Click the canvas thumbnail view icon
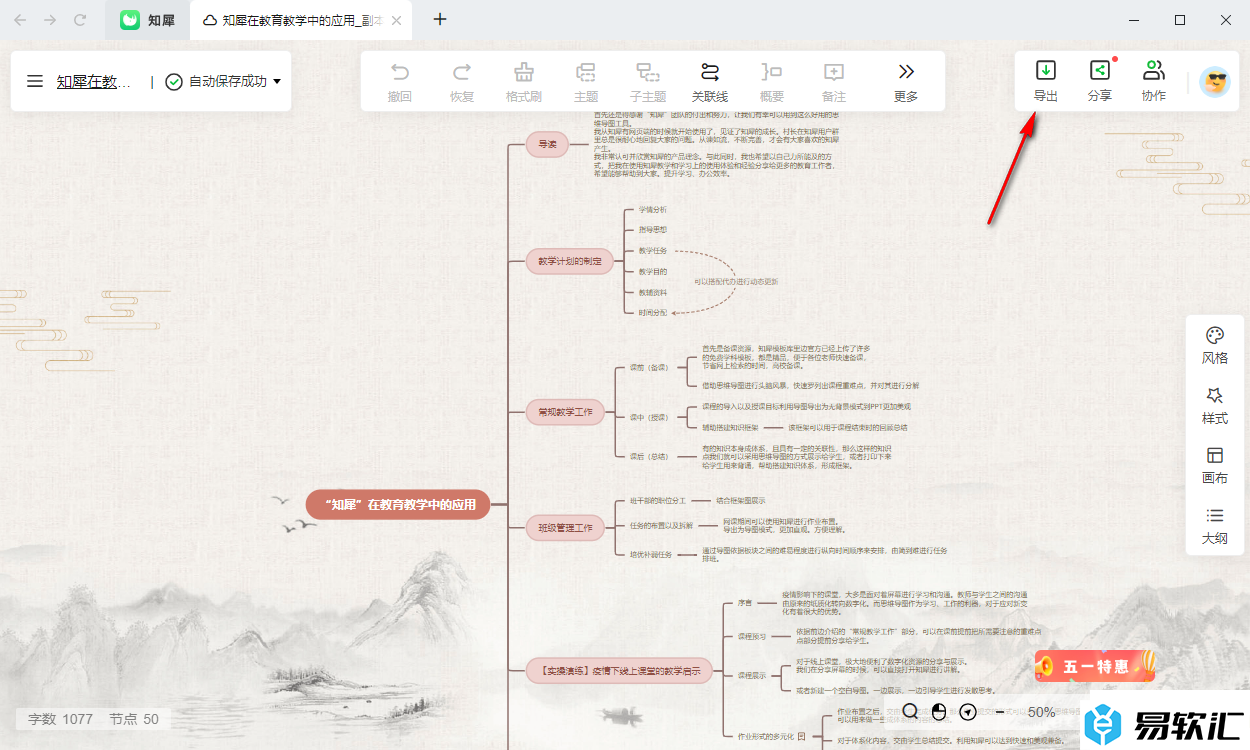 point(939,712)
